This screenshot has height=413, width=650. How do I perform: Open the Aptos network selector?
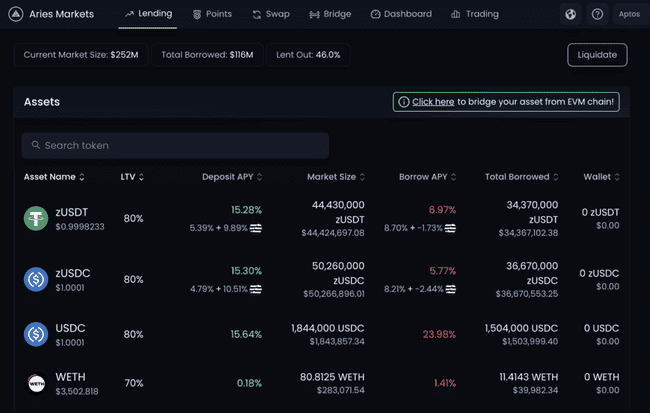point(629,14)
